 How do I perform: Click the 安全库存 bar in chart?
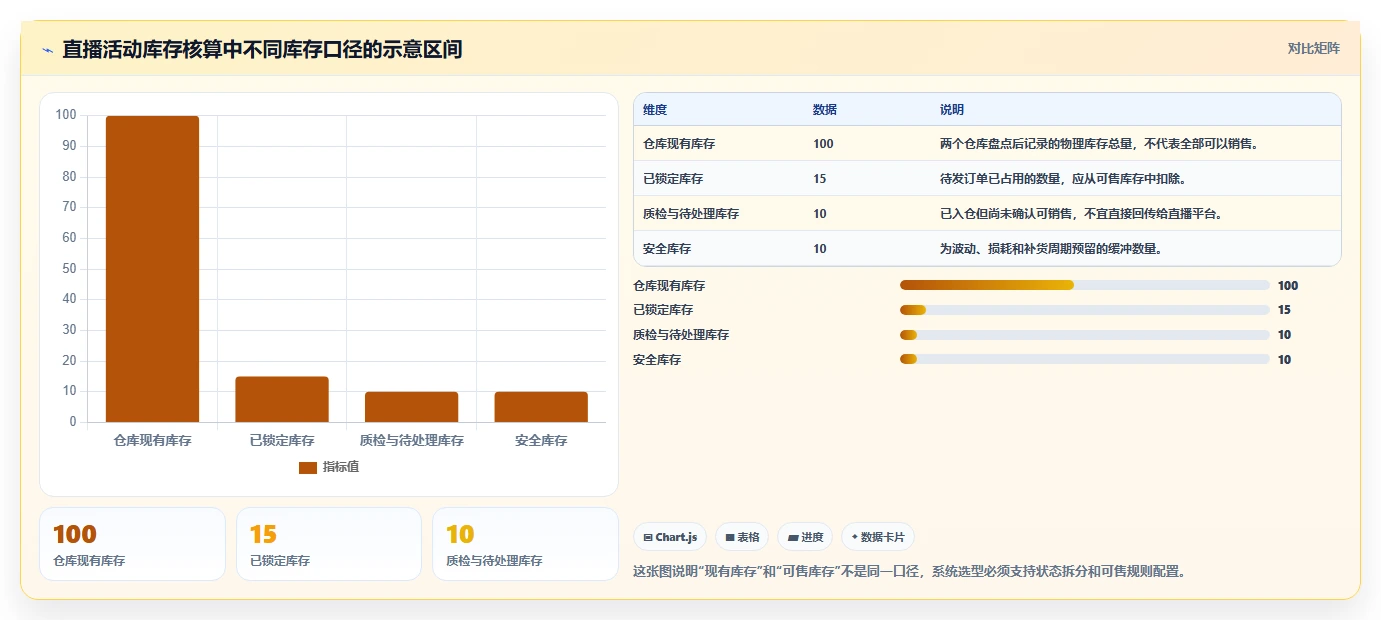pos(541,407)
